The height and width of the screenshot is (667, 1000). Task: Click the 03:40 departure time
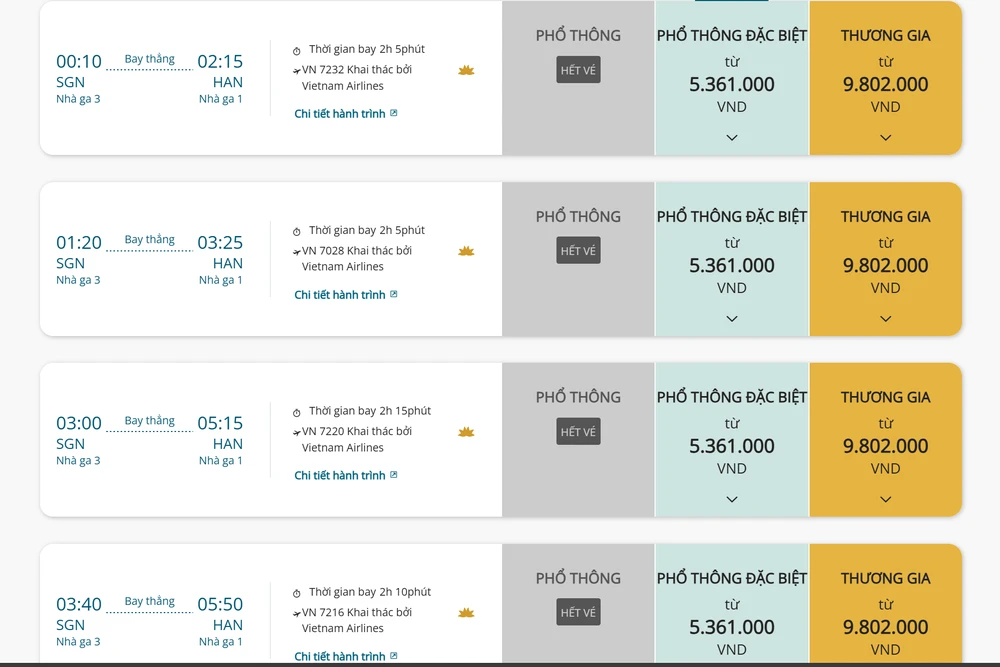[x=79, y=604]
